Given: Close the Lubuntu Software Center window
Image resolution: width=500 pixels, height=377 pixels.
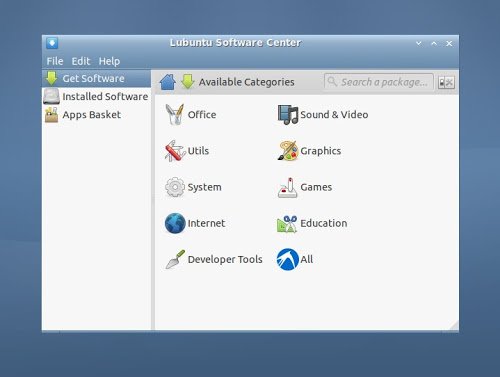Looking at the screenshot, I should point(449,43).
